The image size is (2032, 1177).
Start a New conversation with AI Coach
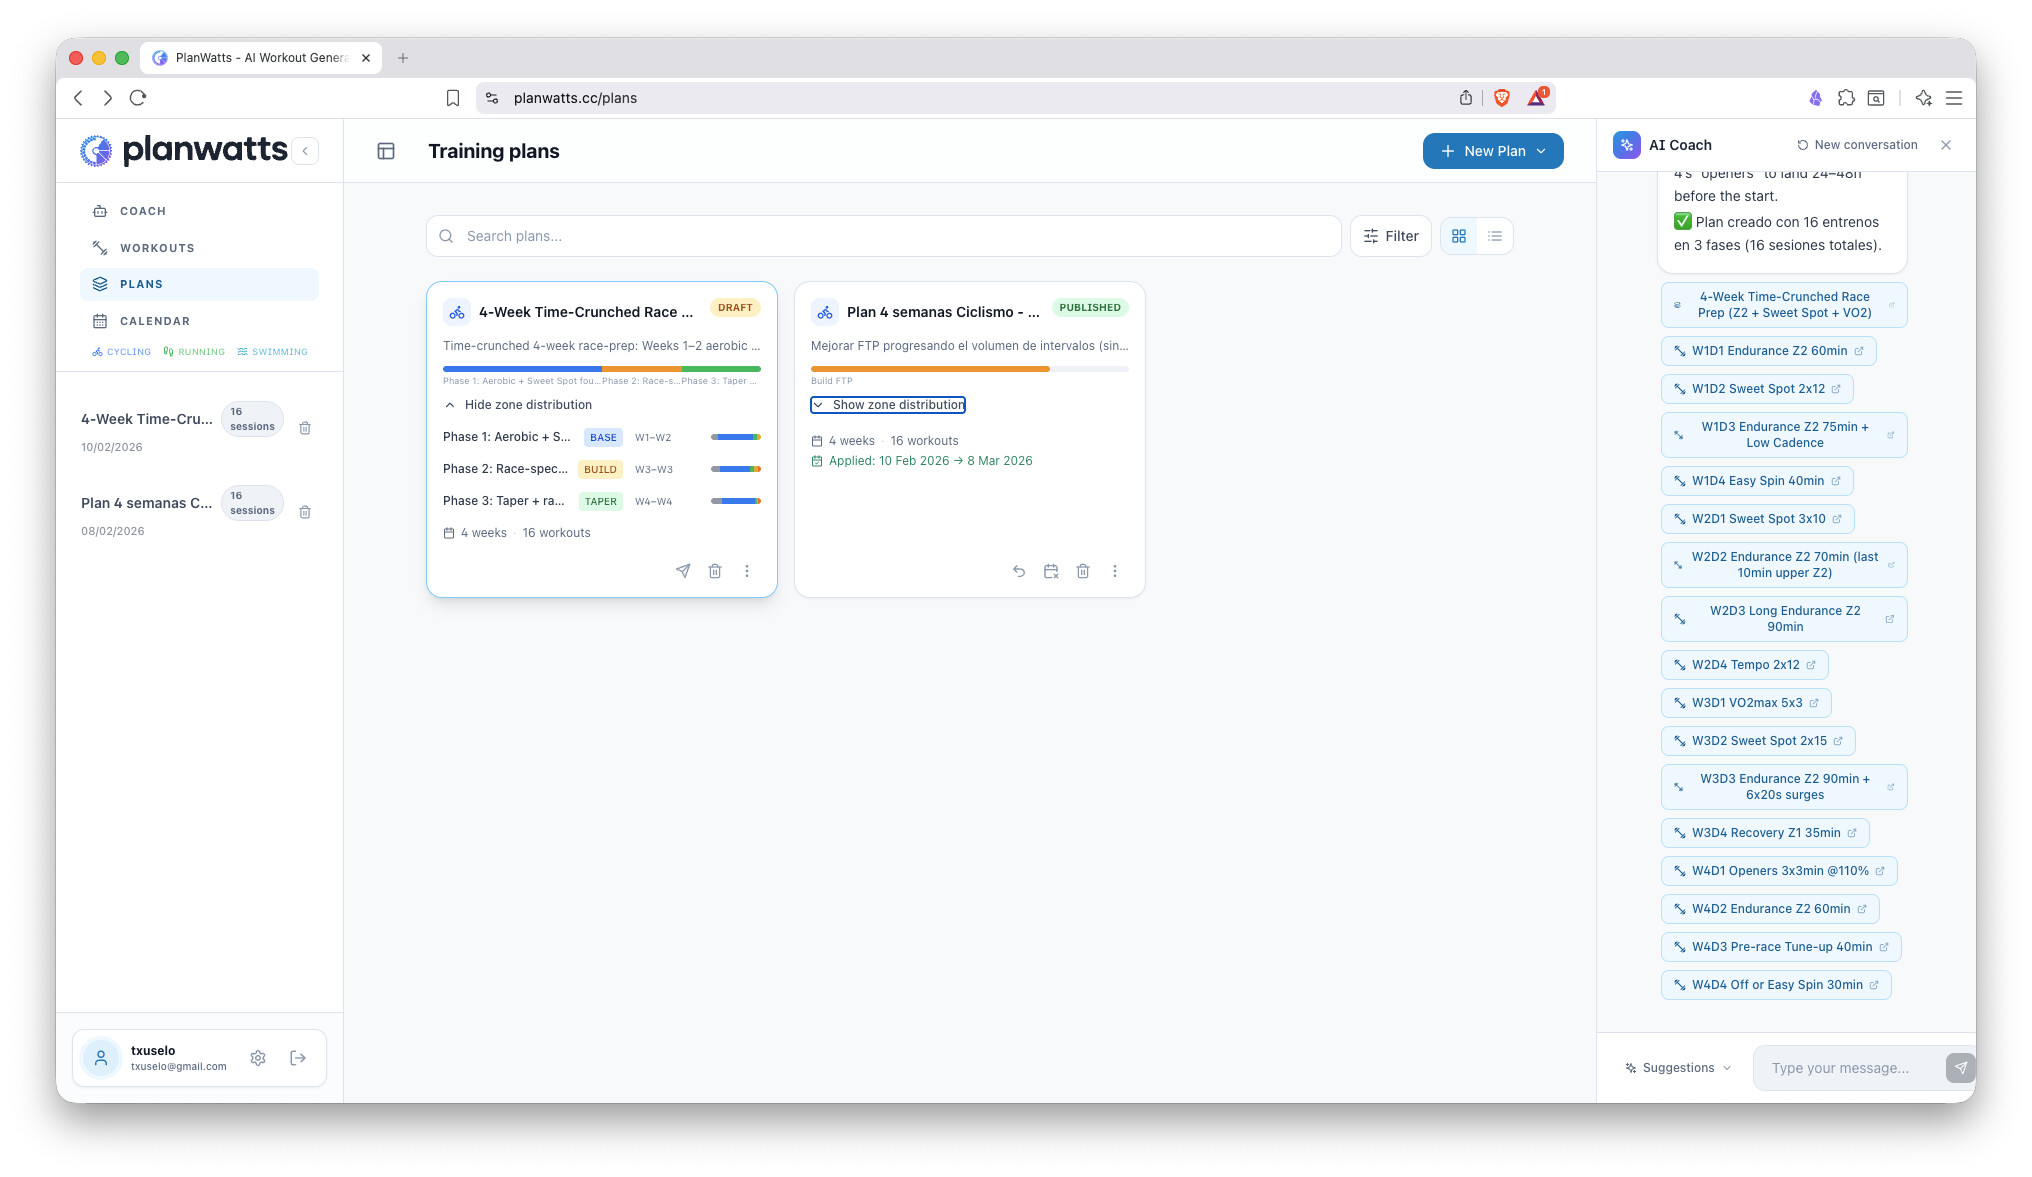pyautogui.click(x=1857, y=145)
